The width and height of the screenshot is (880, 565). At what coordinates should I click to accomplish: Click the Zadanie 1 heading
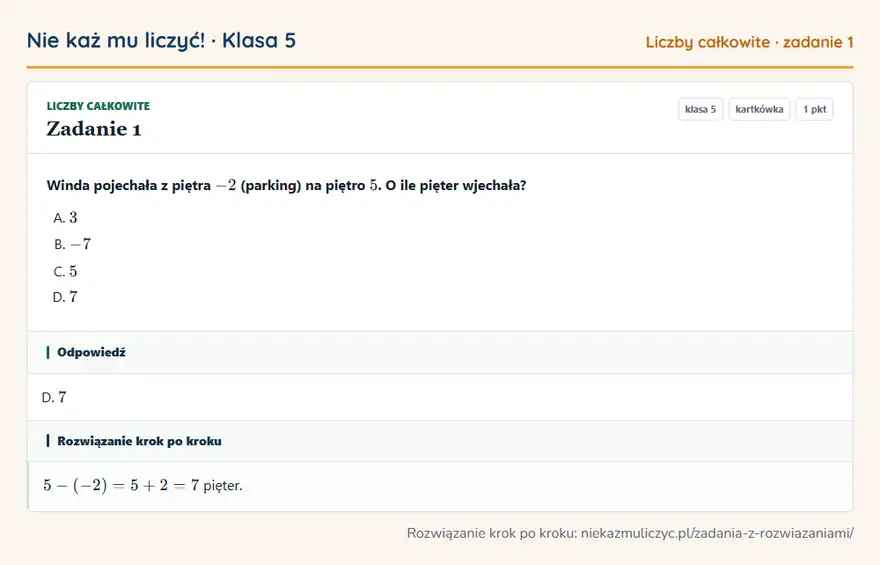click(94, 129)
